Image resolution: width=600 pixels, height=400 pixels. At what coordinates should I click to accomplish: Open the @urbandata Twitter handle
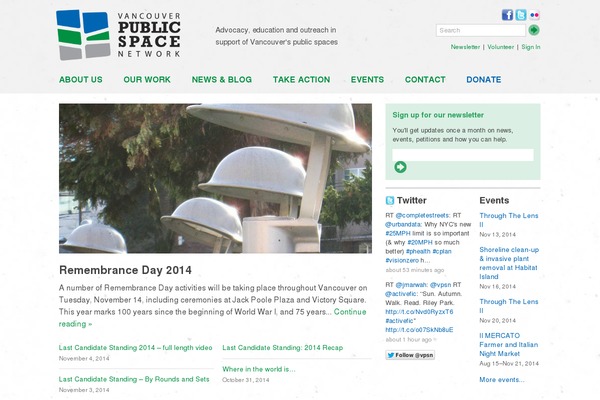(x=403, y=224)
